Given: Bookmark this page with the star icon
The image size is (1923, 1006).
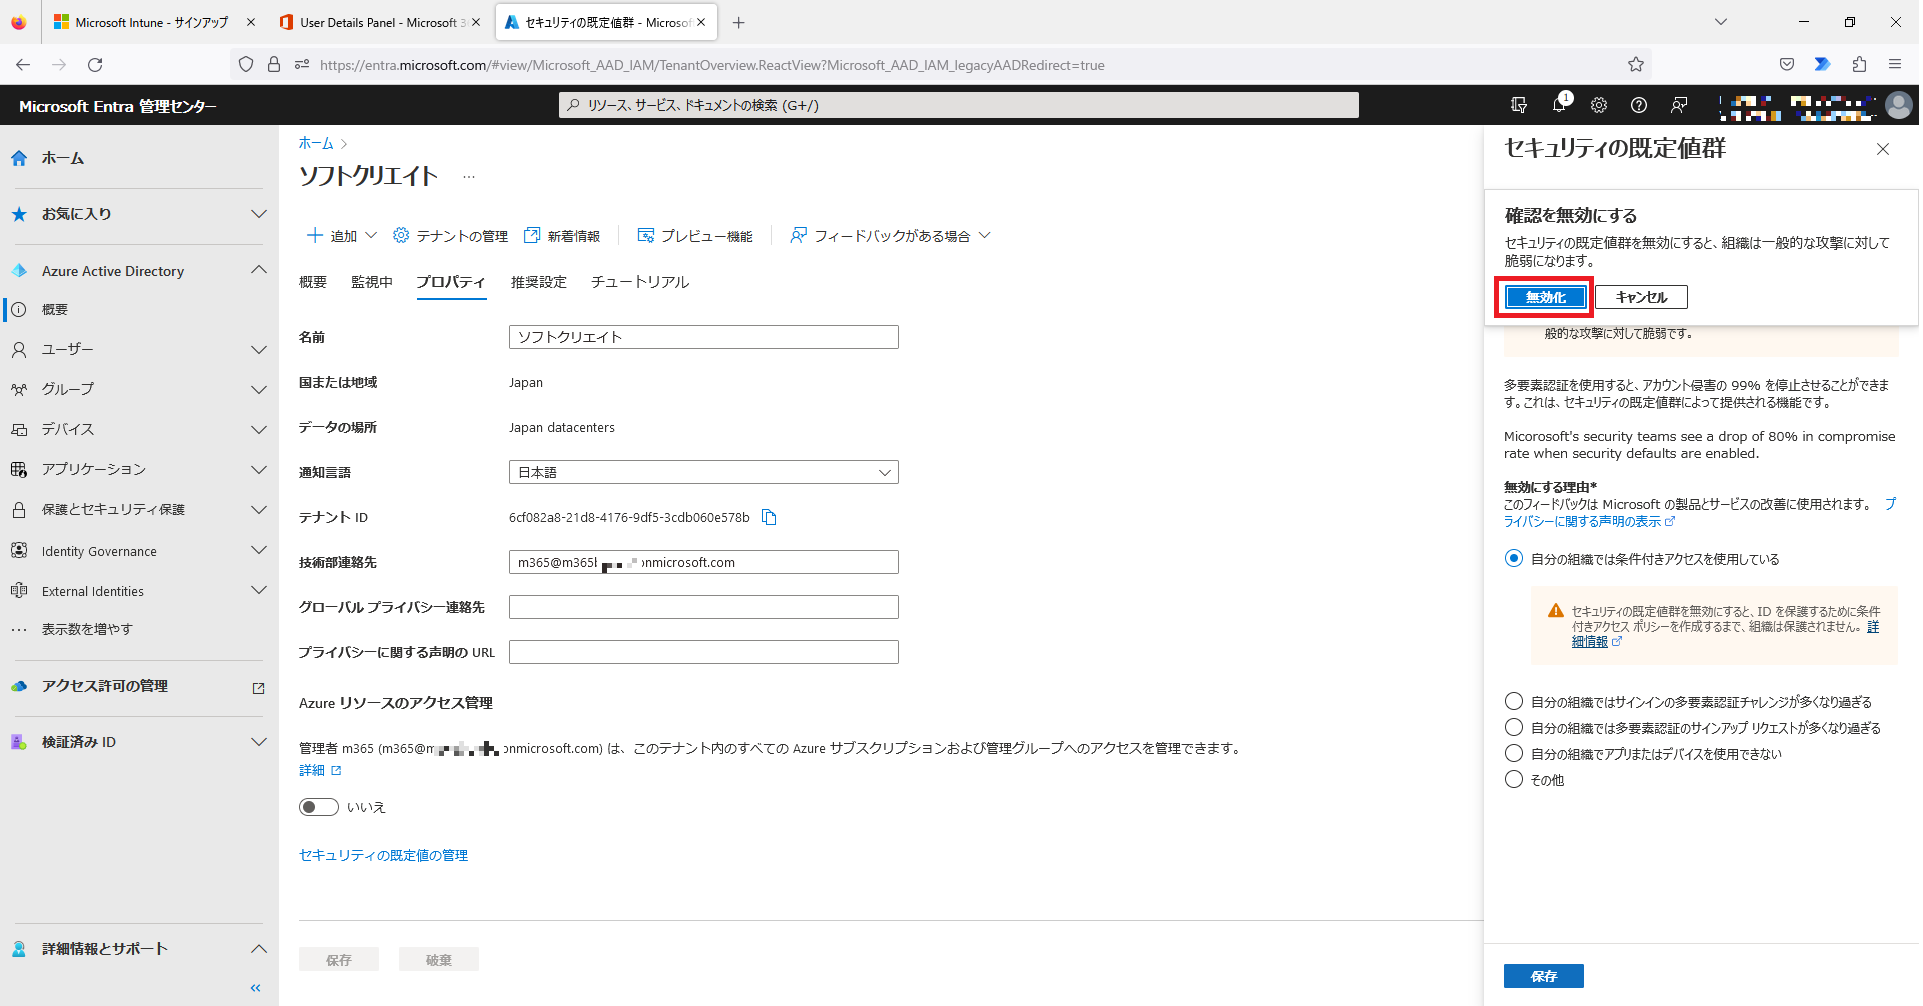Looking at the screenshot, I should [1636, 65].
